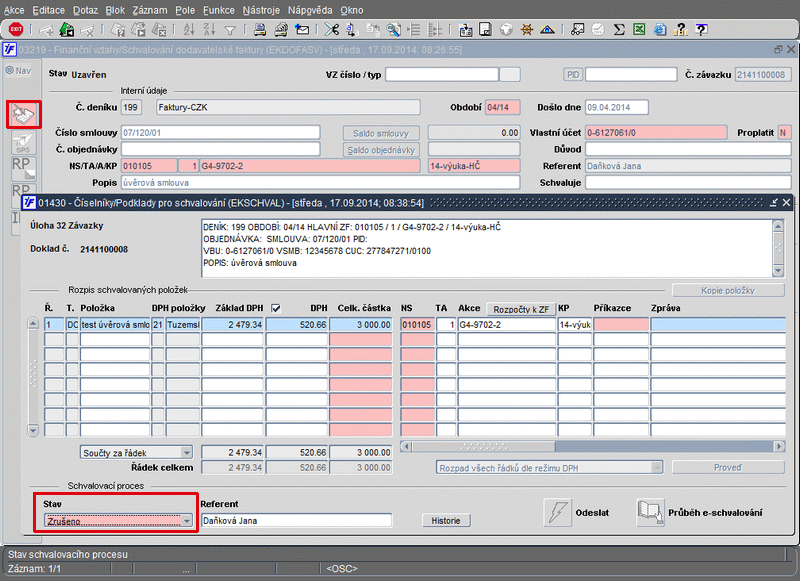The image size is (800, 581).
Task: Click the SPS icon in left sidebar
Action: (22, 144)
